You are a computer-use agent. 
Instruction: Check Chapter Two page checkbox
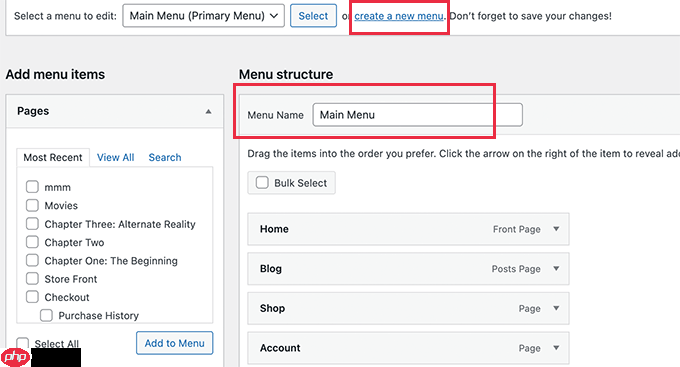pyautogui.click(x=32, y=242)
